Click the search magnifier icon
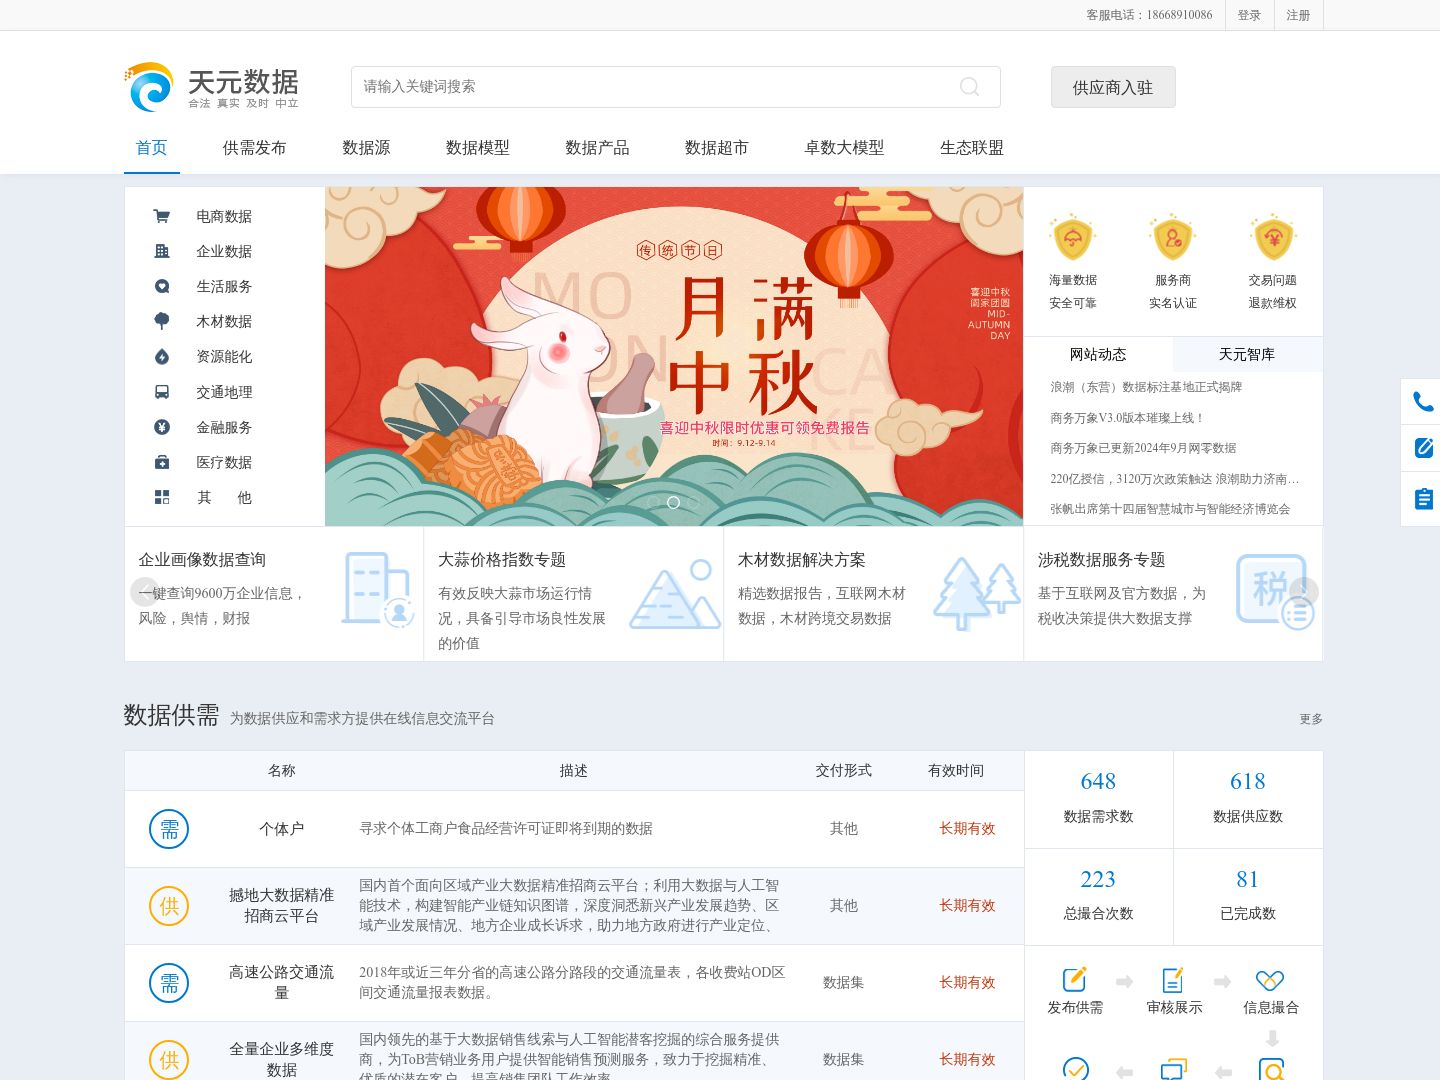The width and height of the screenshot is (1440, 1080). pyautogui.click(x=969, y=87)
